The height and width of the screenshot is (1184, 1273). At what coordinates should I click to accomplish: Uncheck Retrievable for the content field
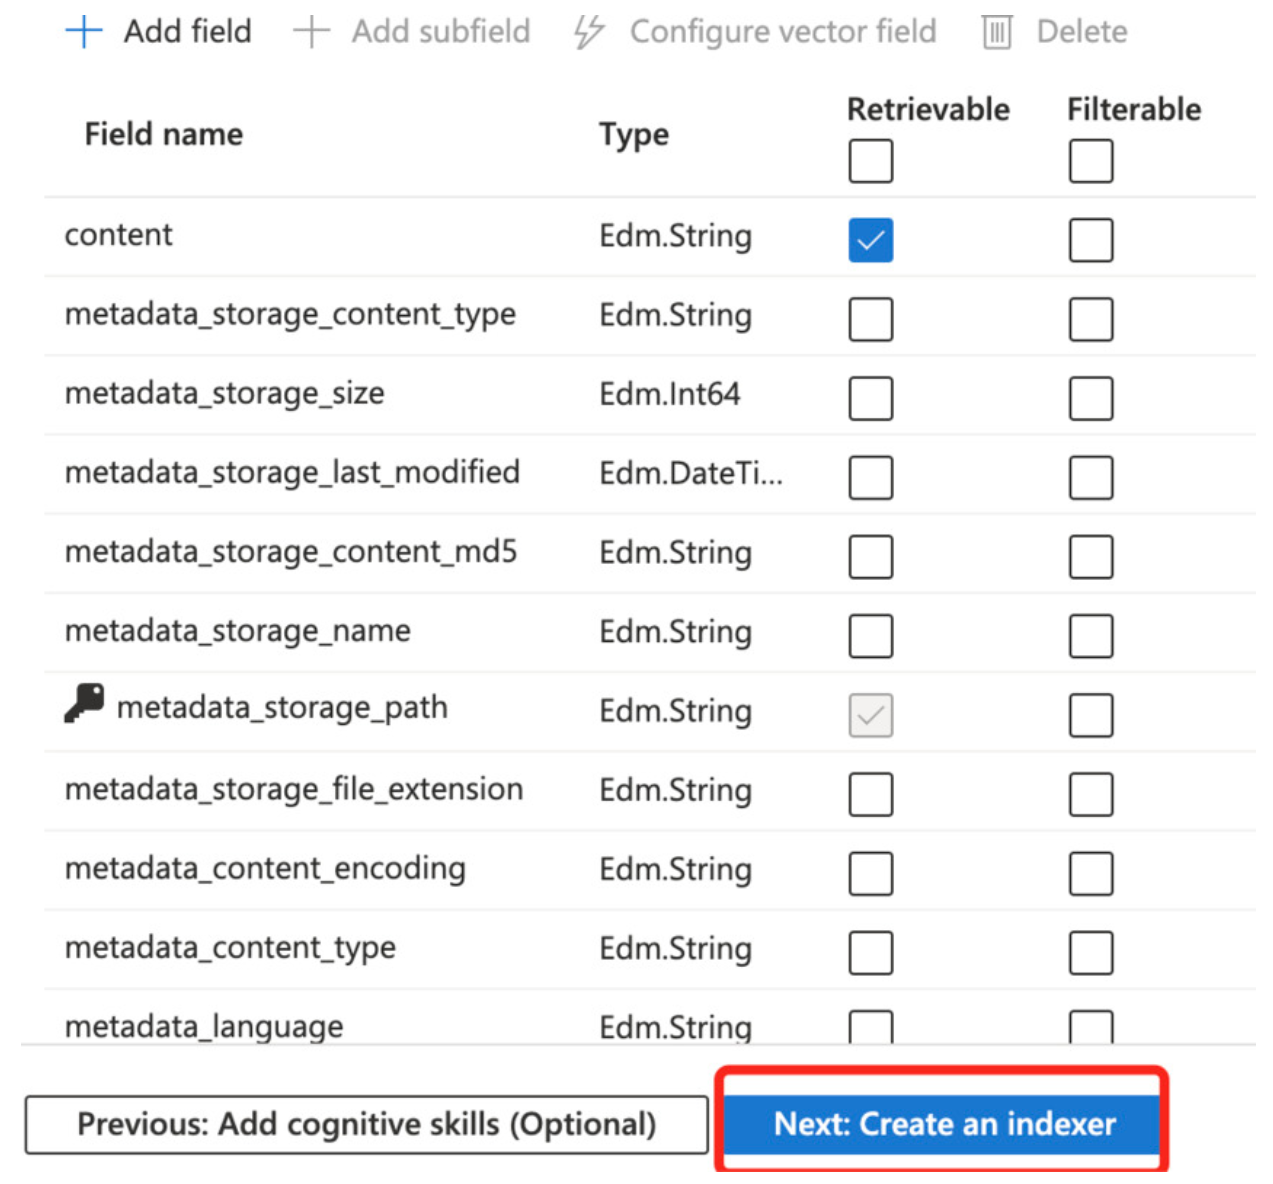click(x=870, y=240)
